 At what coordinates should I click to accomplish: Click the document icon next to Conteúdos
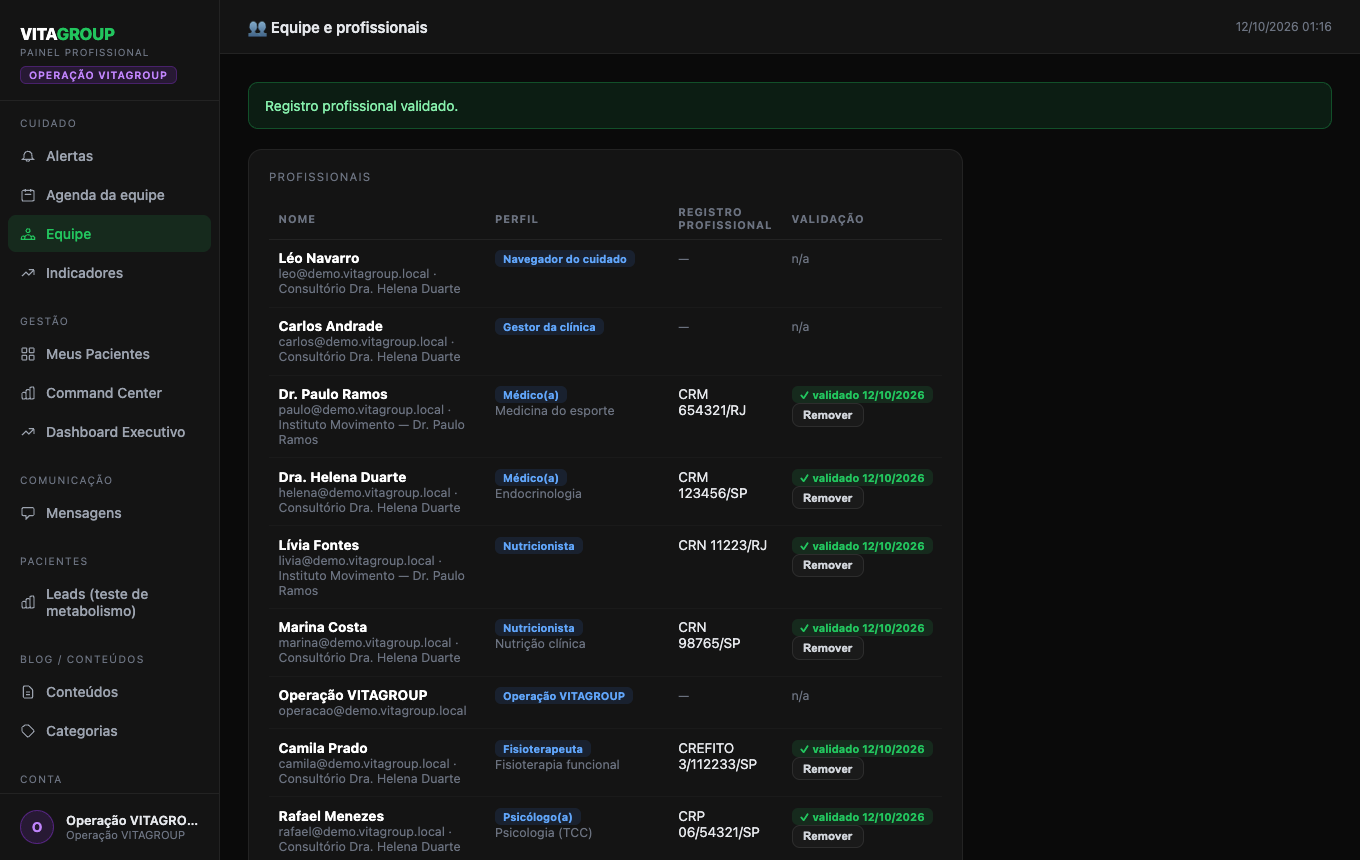[x=28, y=692]
